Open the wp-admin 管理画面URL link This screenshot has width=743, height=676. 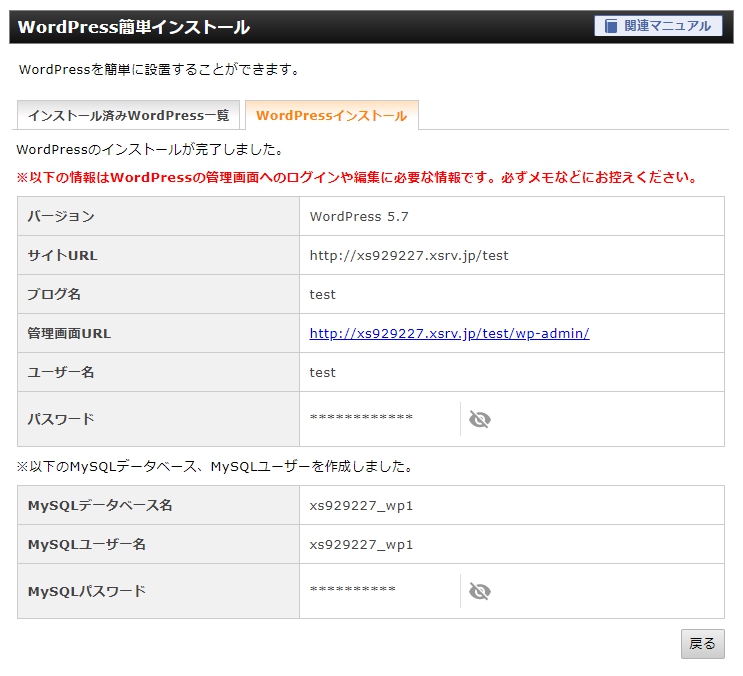tap(449, 333)
